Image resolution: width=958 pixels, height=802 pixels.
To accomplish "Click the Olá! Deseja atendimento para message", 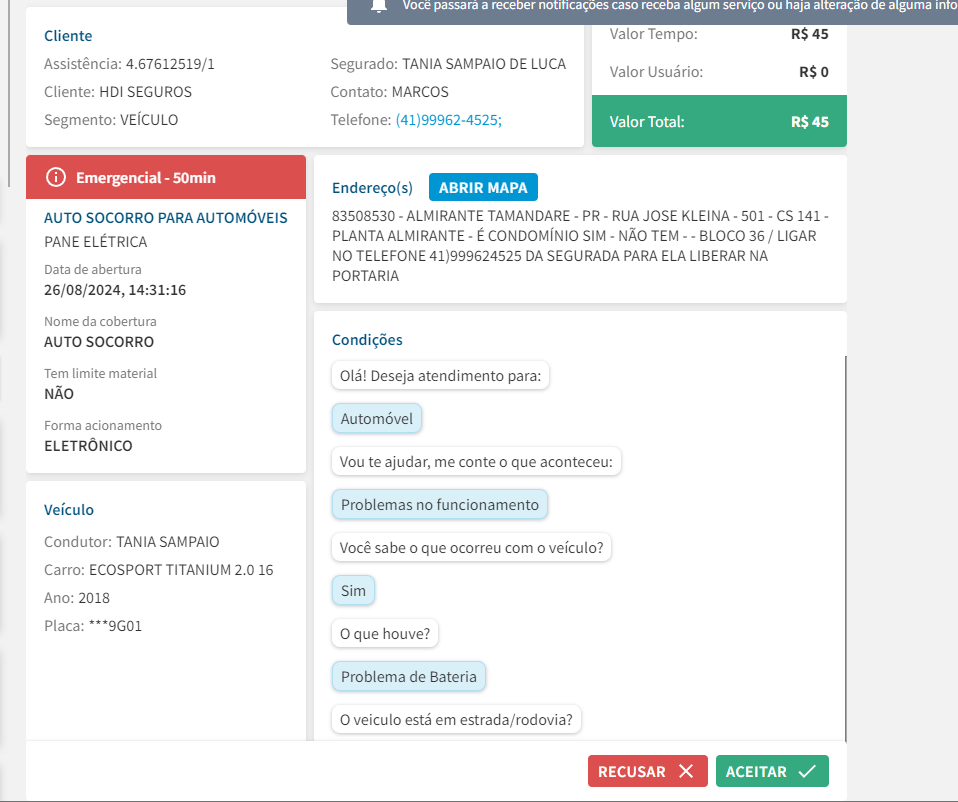I will tap(440, 377).
